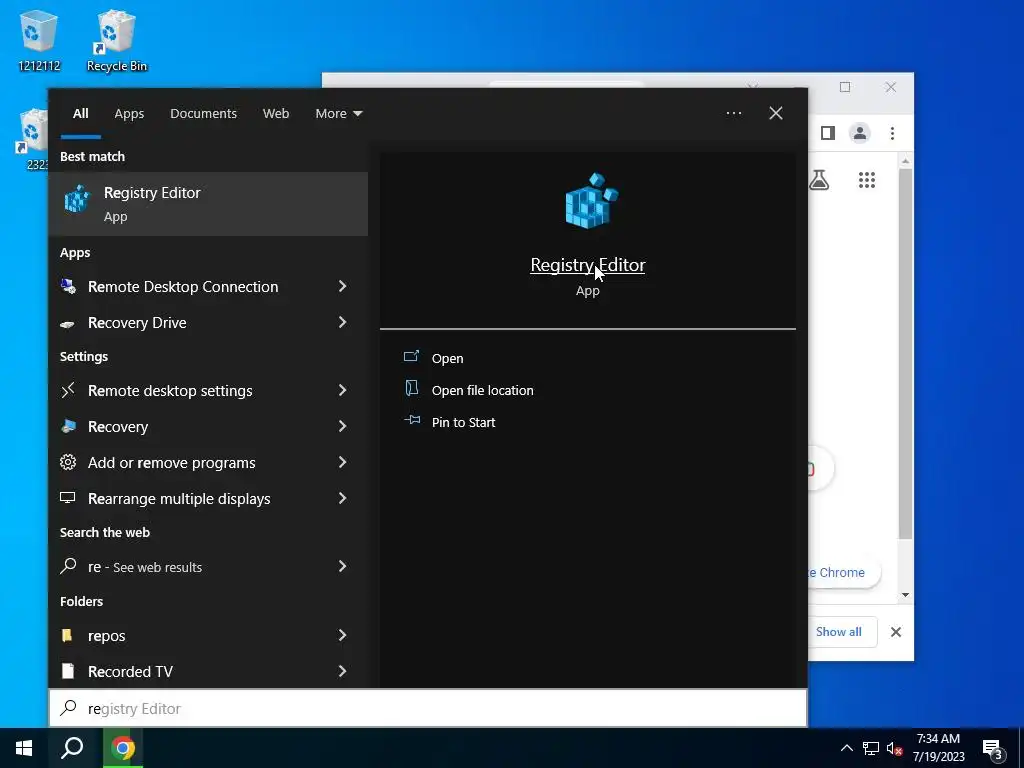Expand the Recorded TV result arrow

click(x=342, y=671)
